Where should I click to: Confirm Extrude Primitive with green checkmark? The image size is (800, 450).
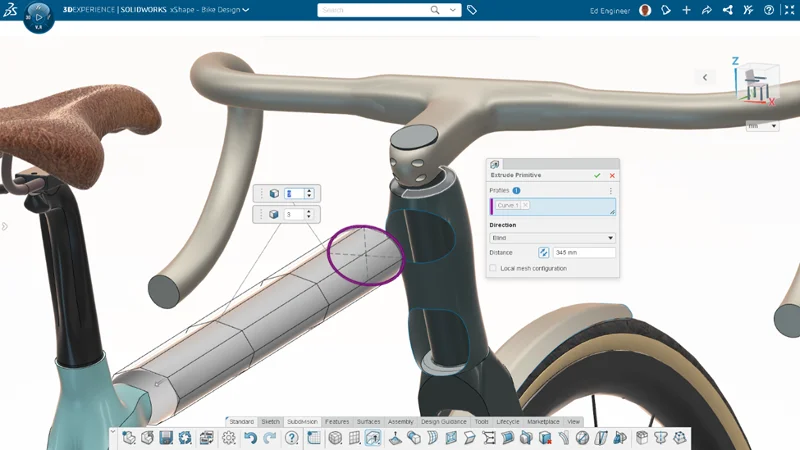[598, 175]
